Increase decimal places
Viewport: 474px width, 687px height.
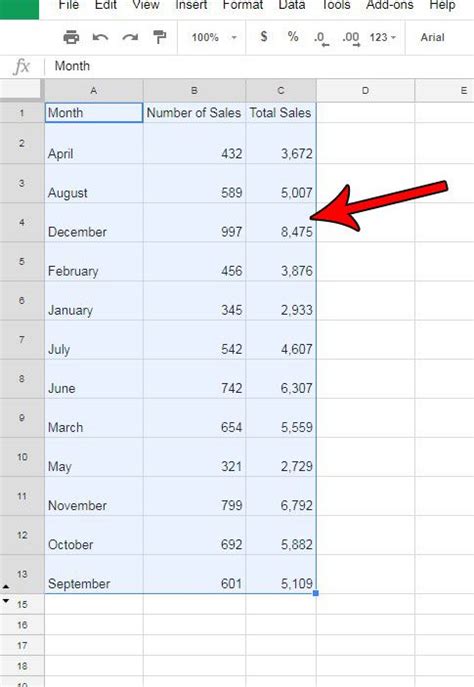(x=351, y=38)
